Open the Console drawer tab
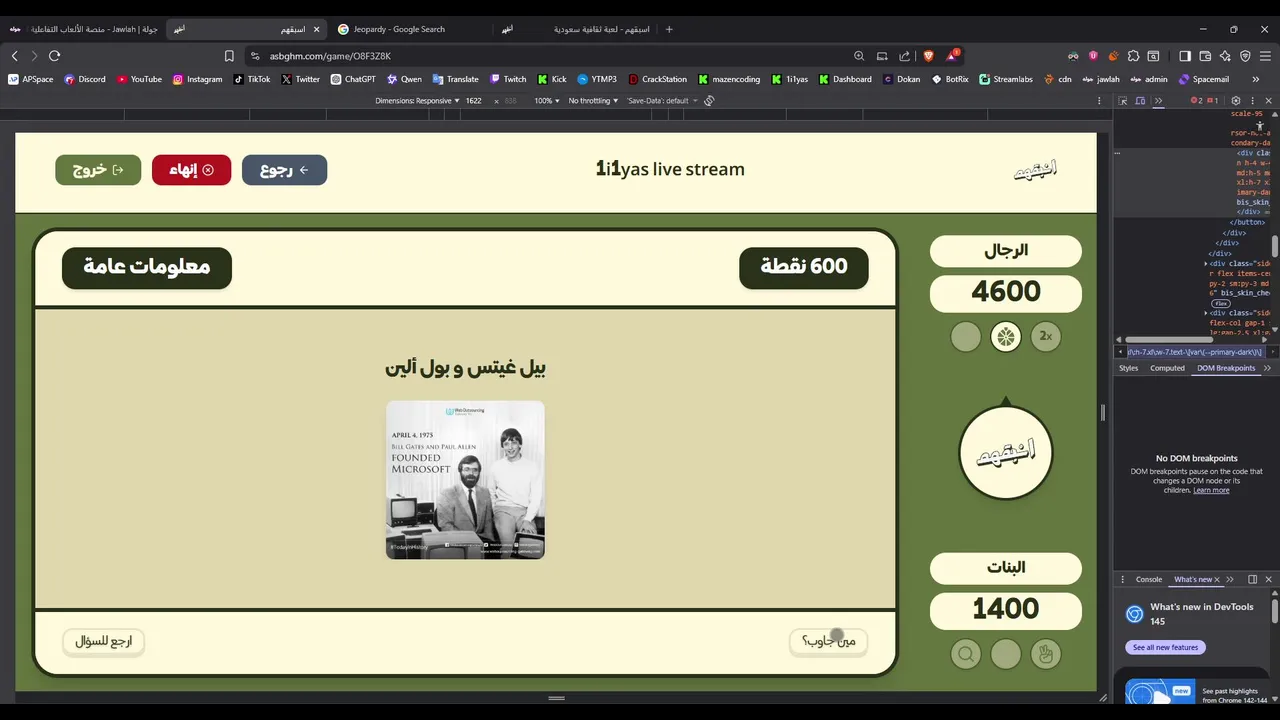Viewport: 1280px width, 720px height. pyautogui.click(x=1149, y=579)
